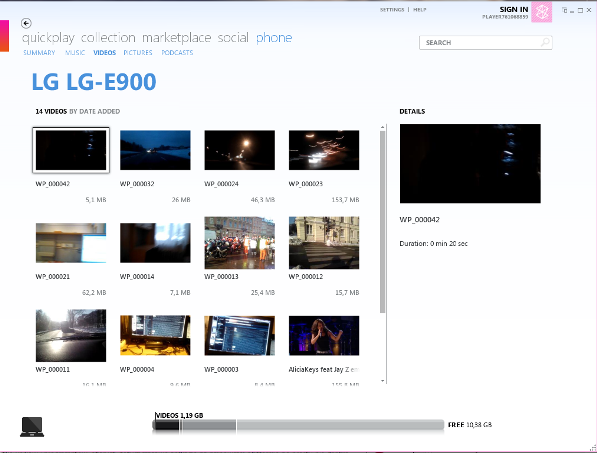Click the Sign In button
The image size is (597, 453).
pyautogui.click(x=514, y=10)
